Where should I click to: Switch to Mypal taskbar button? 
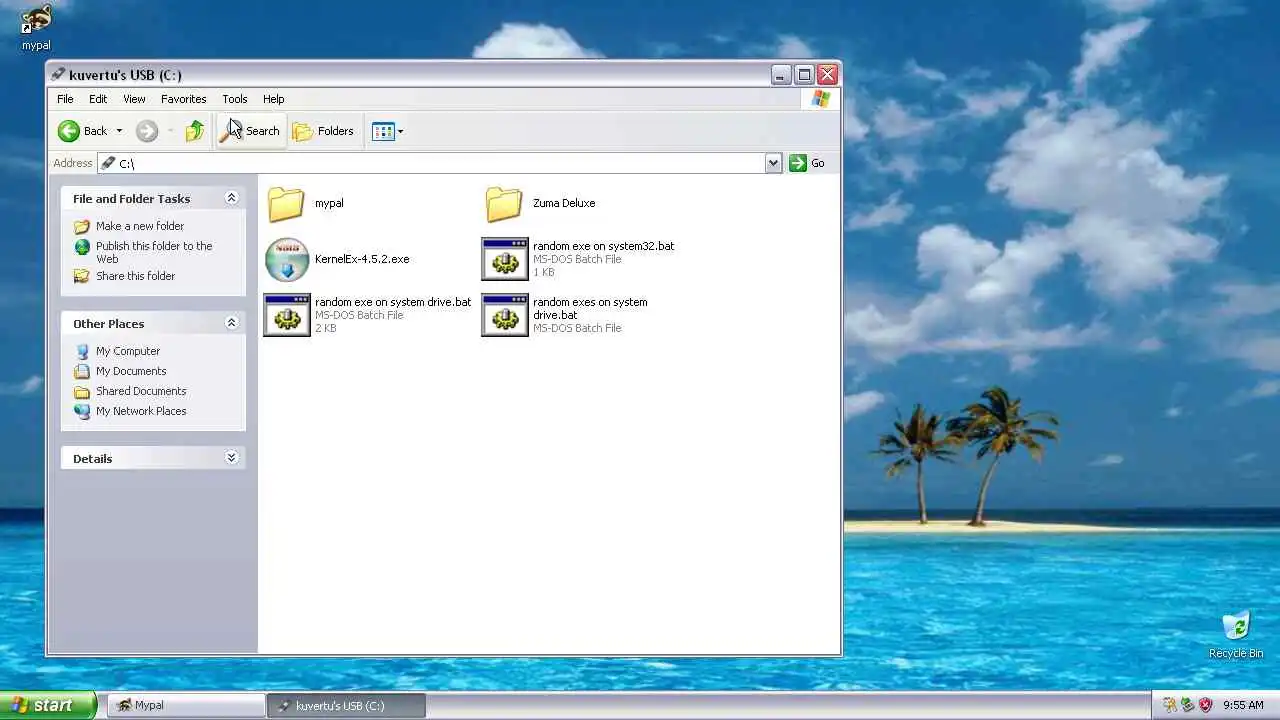coord(185,705)
